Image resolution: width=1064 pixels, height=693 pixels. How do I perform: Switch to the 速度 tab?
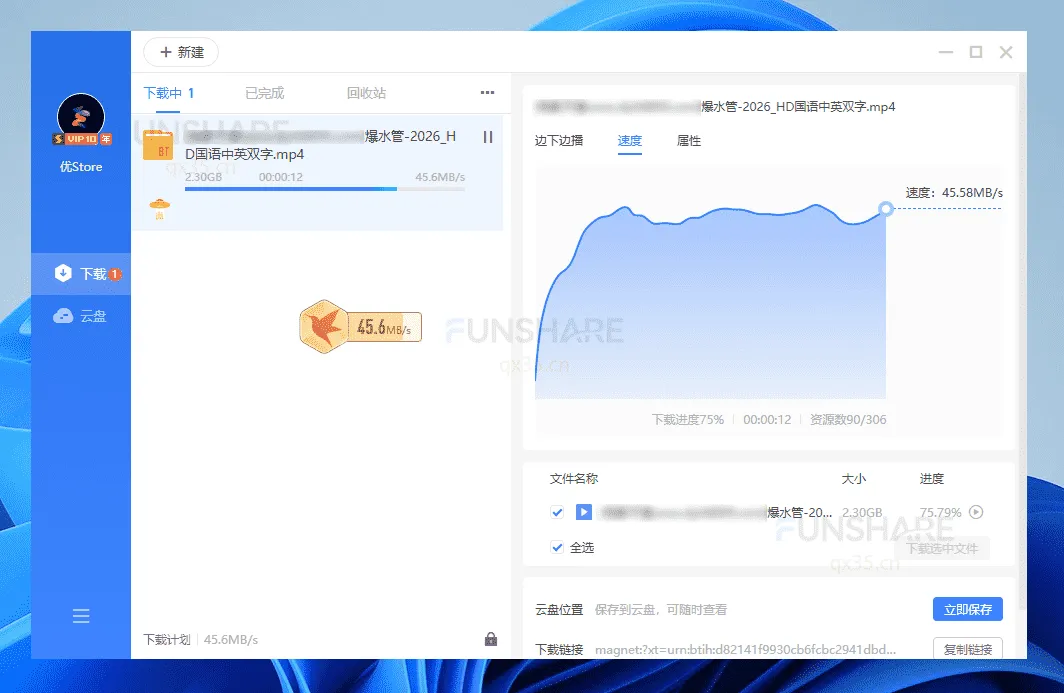pos(630,141)
